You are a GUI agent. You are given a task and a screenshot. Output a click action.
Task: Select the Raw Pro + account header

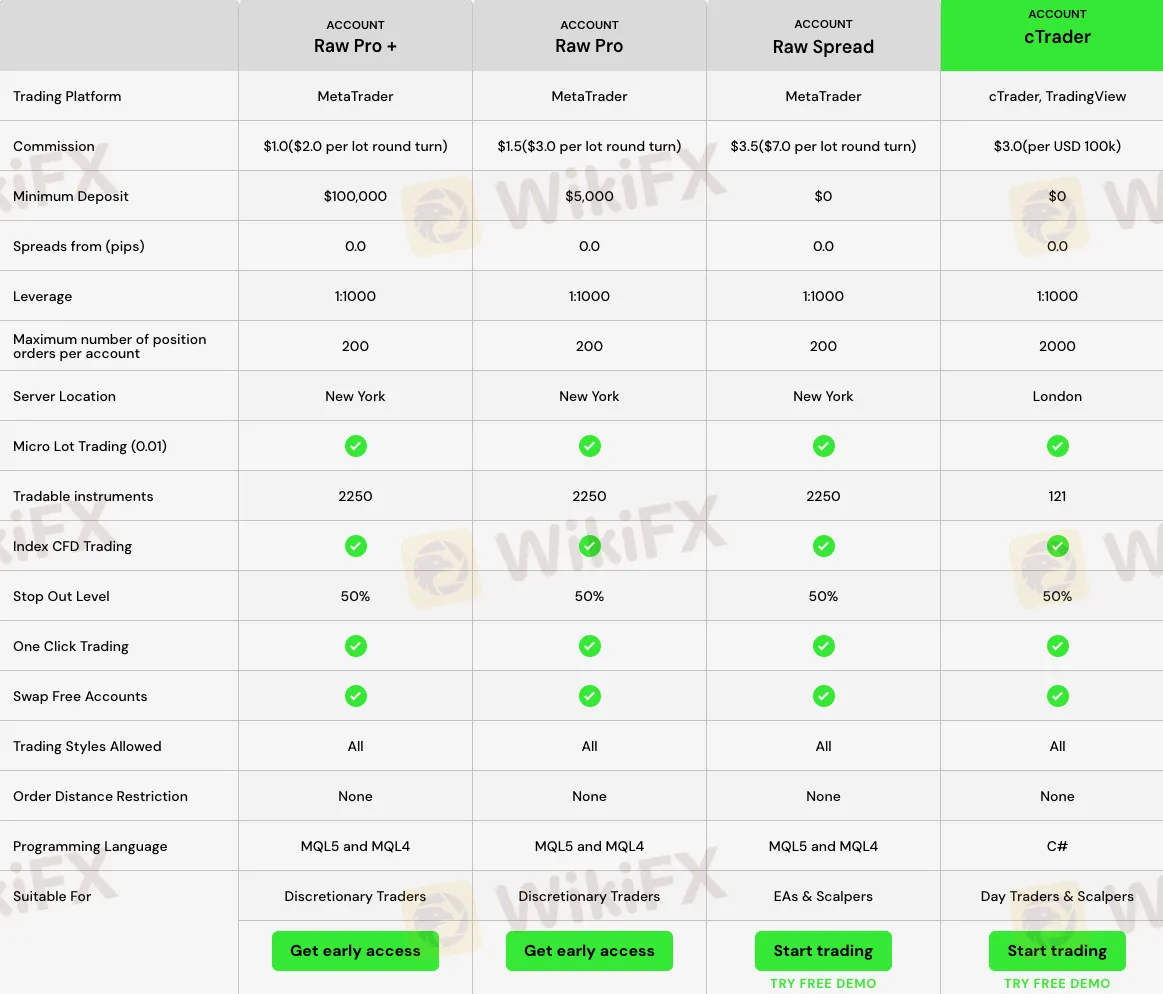[x=355, y=37]
